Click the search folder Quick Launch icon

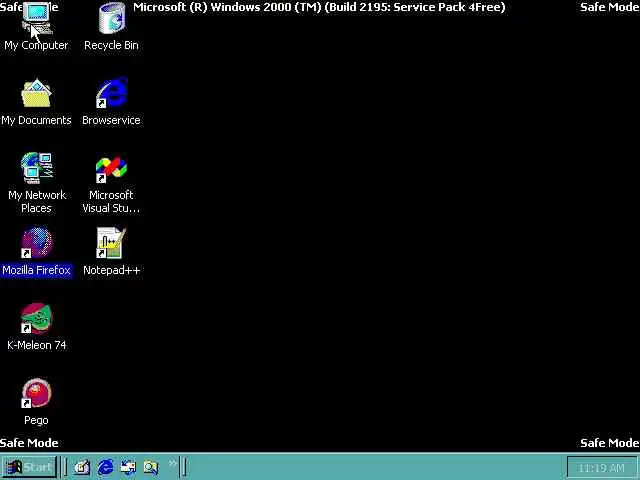coord(151,467)
